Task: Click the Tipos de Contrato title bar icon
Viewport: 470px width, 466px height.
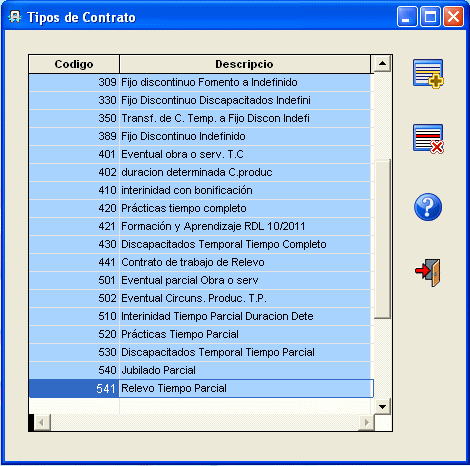Action: point(15,17)
